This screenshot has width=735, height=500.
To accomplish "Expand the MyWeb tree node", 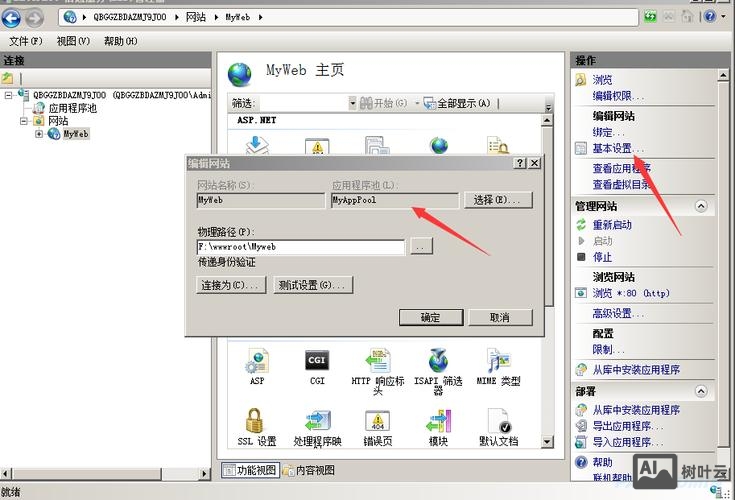I will click(x=39, y=134).
